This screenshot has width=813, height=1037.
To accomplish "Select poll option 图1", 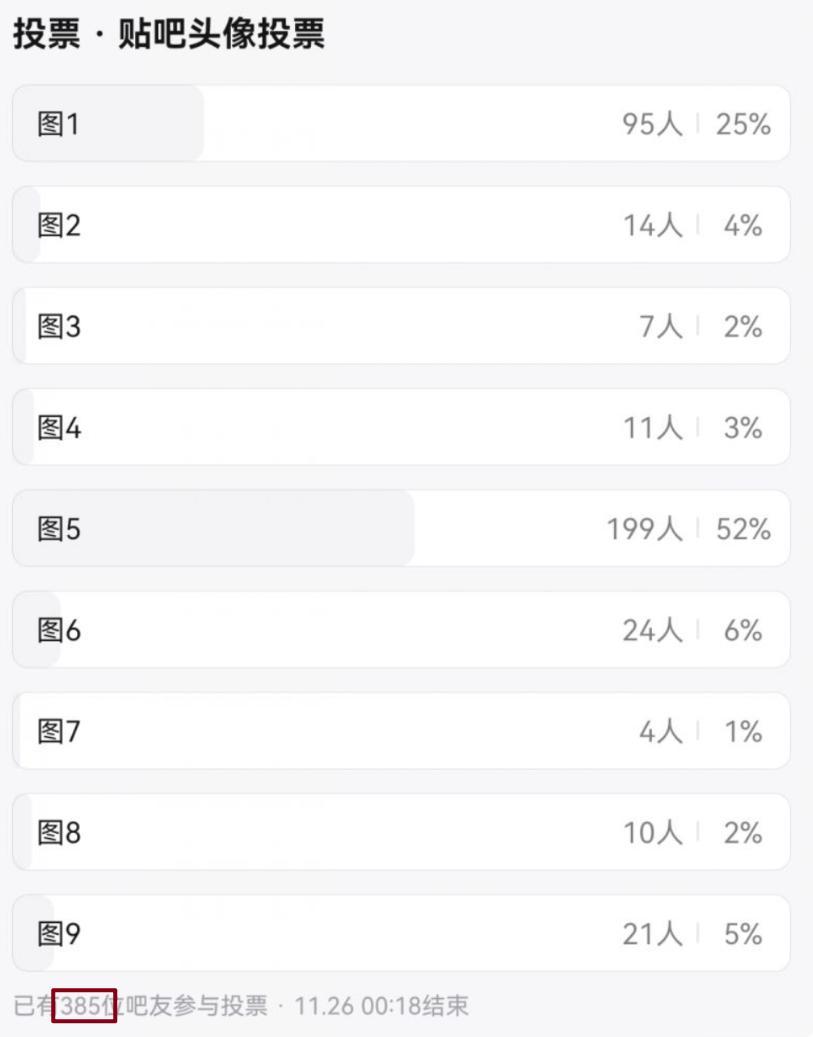I will 400,124.
